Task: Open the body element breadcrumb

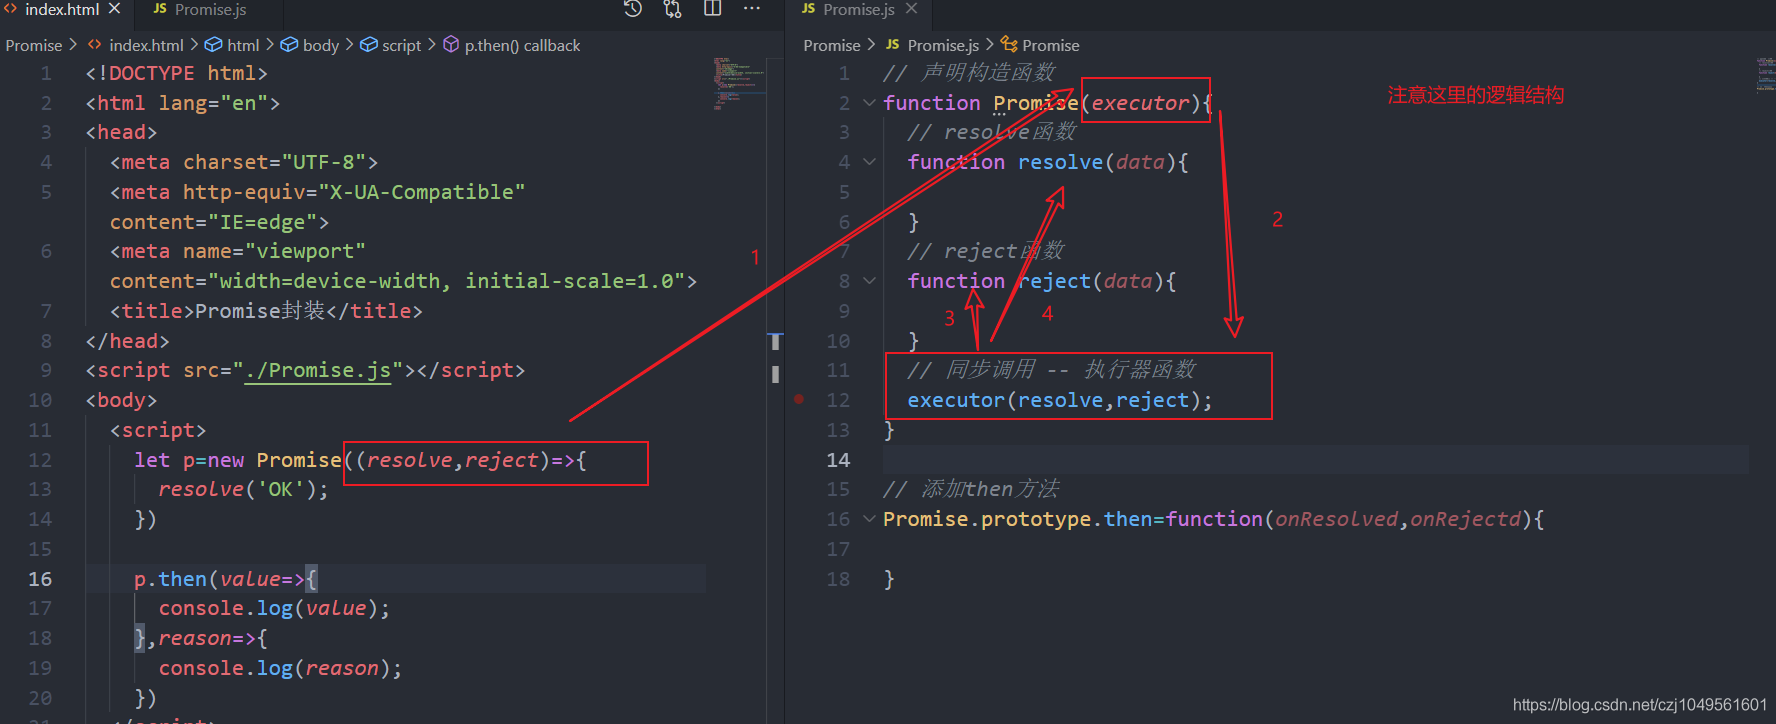Action: [x=310, y=45]
